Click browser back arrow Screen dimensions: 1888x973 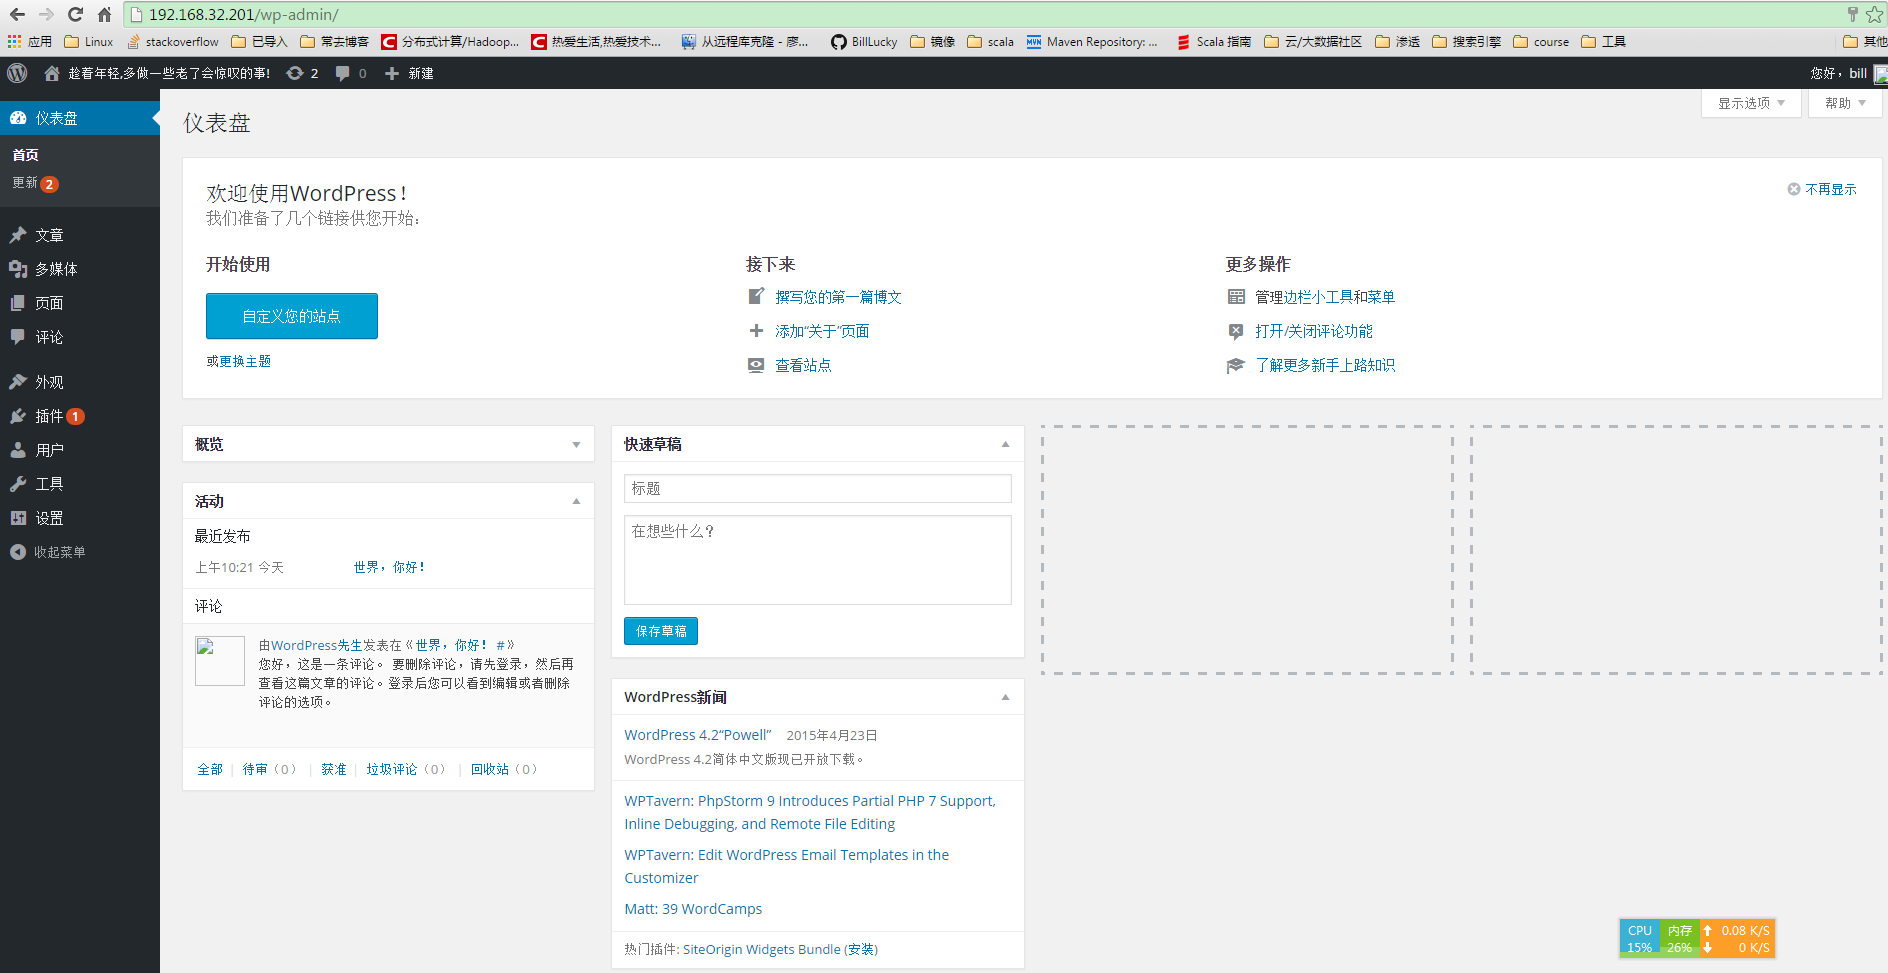pyautogui.click(x=17, y=14)
